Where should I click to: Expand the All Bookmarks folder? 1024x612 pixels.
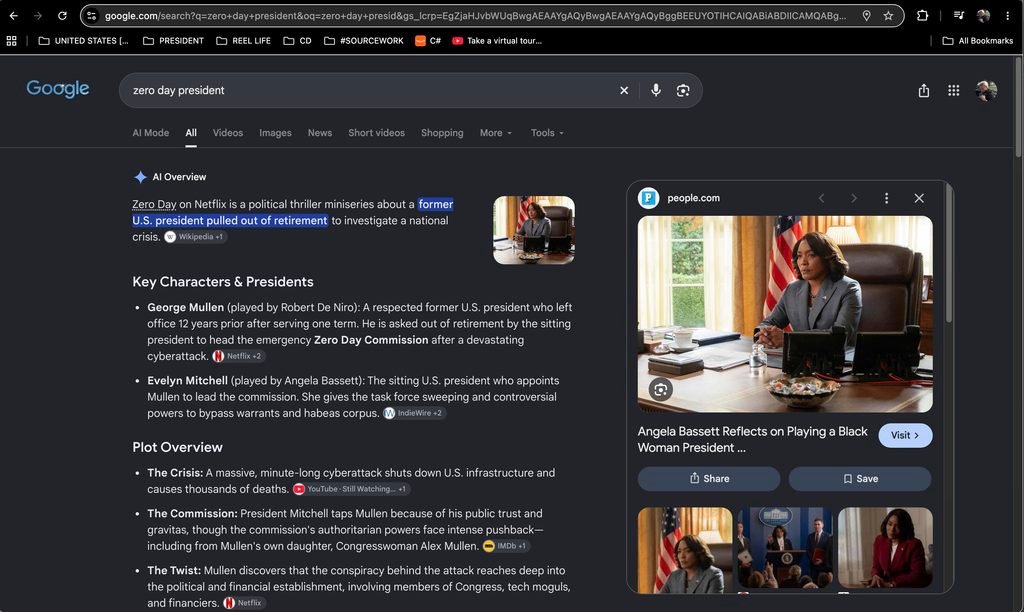tap(978, 40)
